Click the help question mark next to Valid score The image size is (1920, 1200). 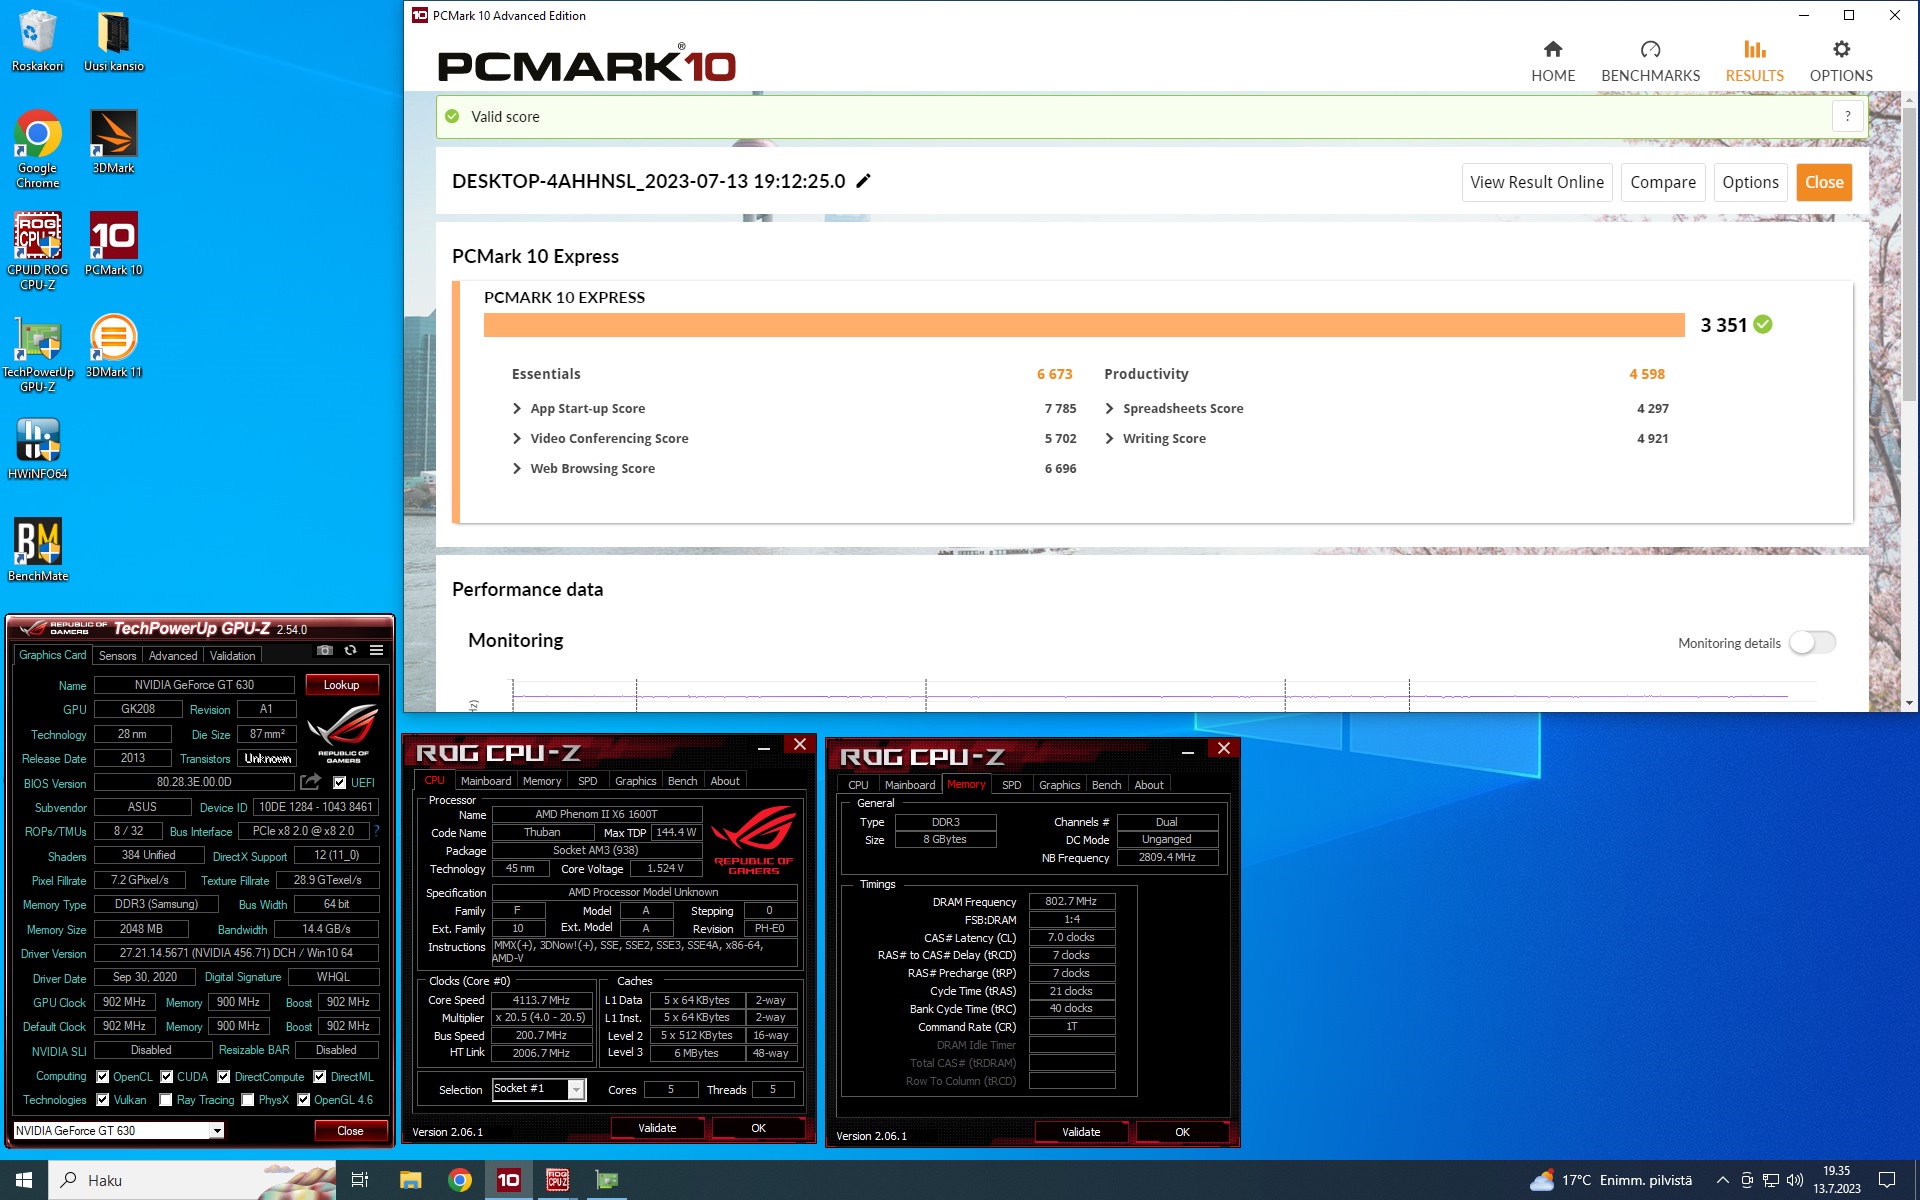click(1847, 116)
